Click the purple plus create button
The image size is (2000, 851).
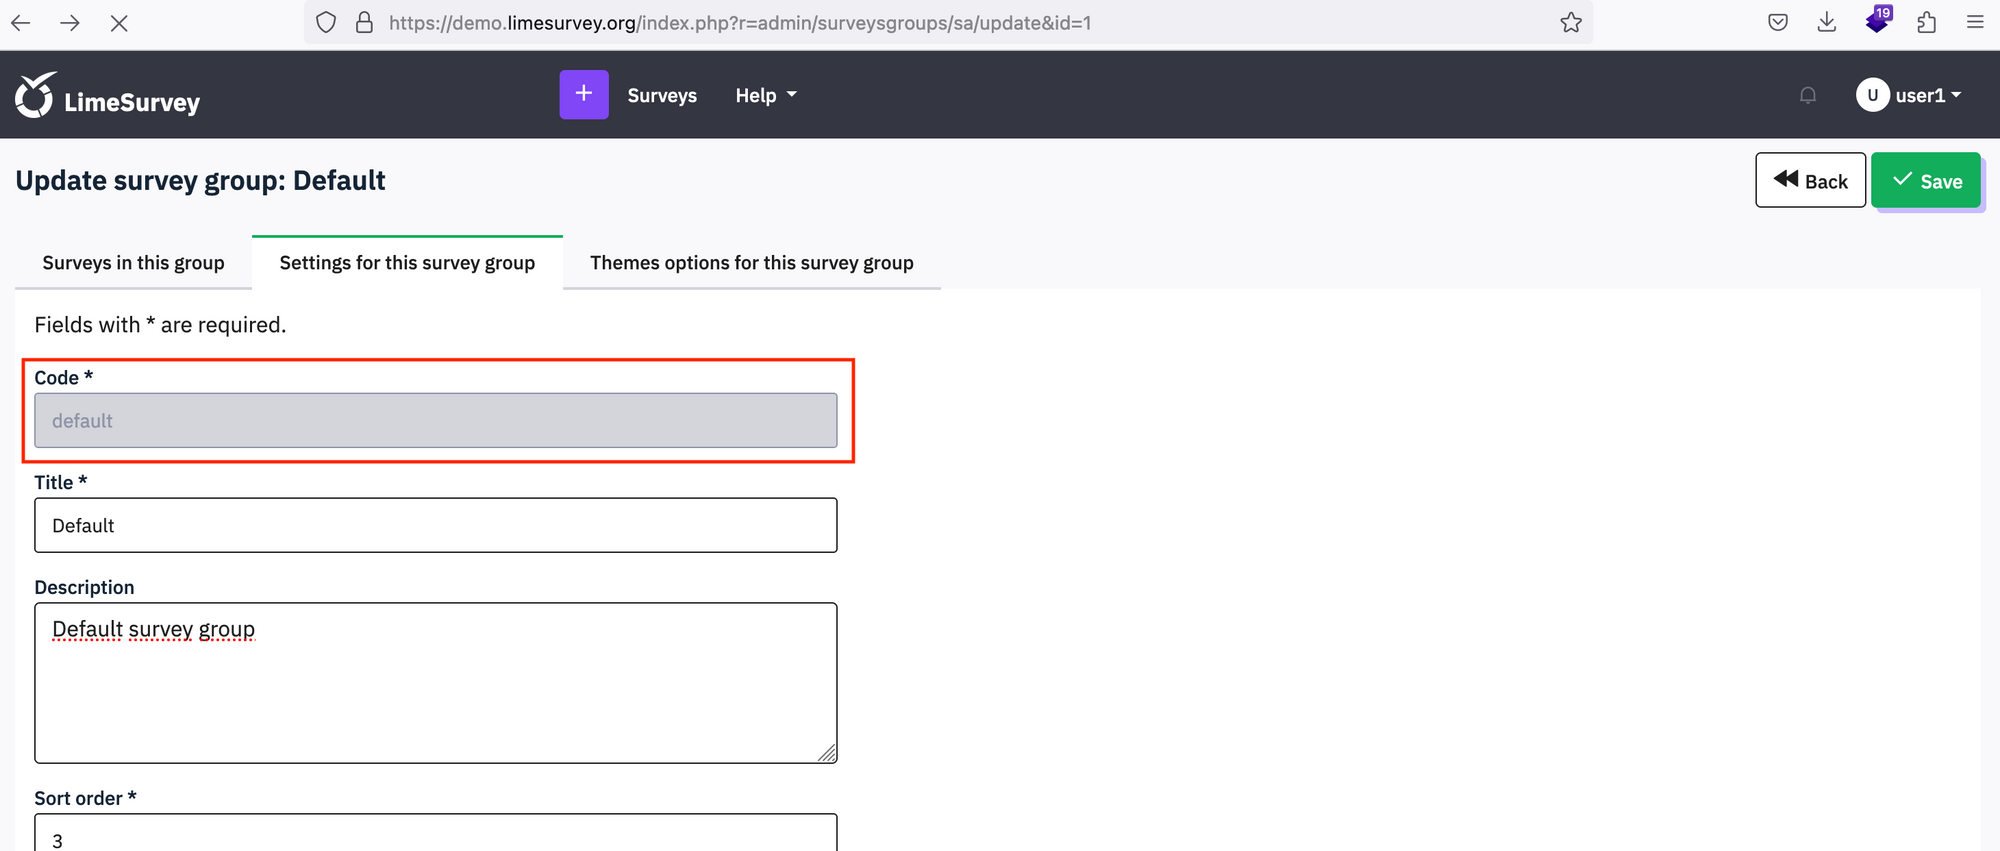click(584, 95)
